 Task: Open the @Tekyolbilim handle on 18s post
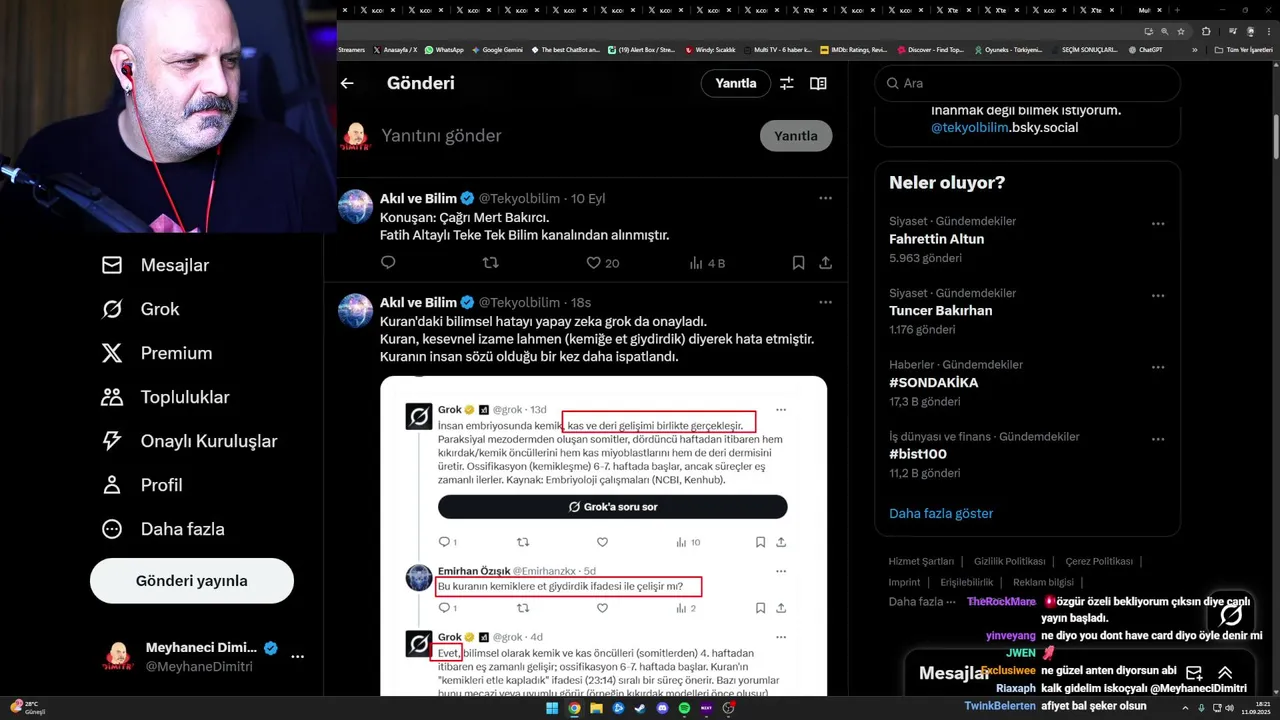[x=519, y=302]
